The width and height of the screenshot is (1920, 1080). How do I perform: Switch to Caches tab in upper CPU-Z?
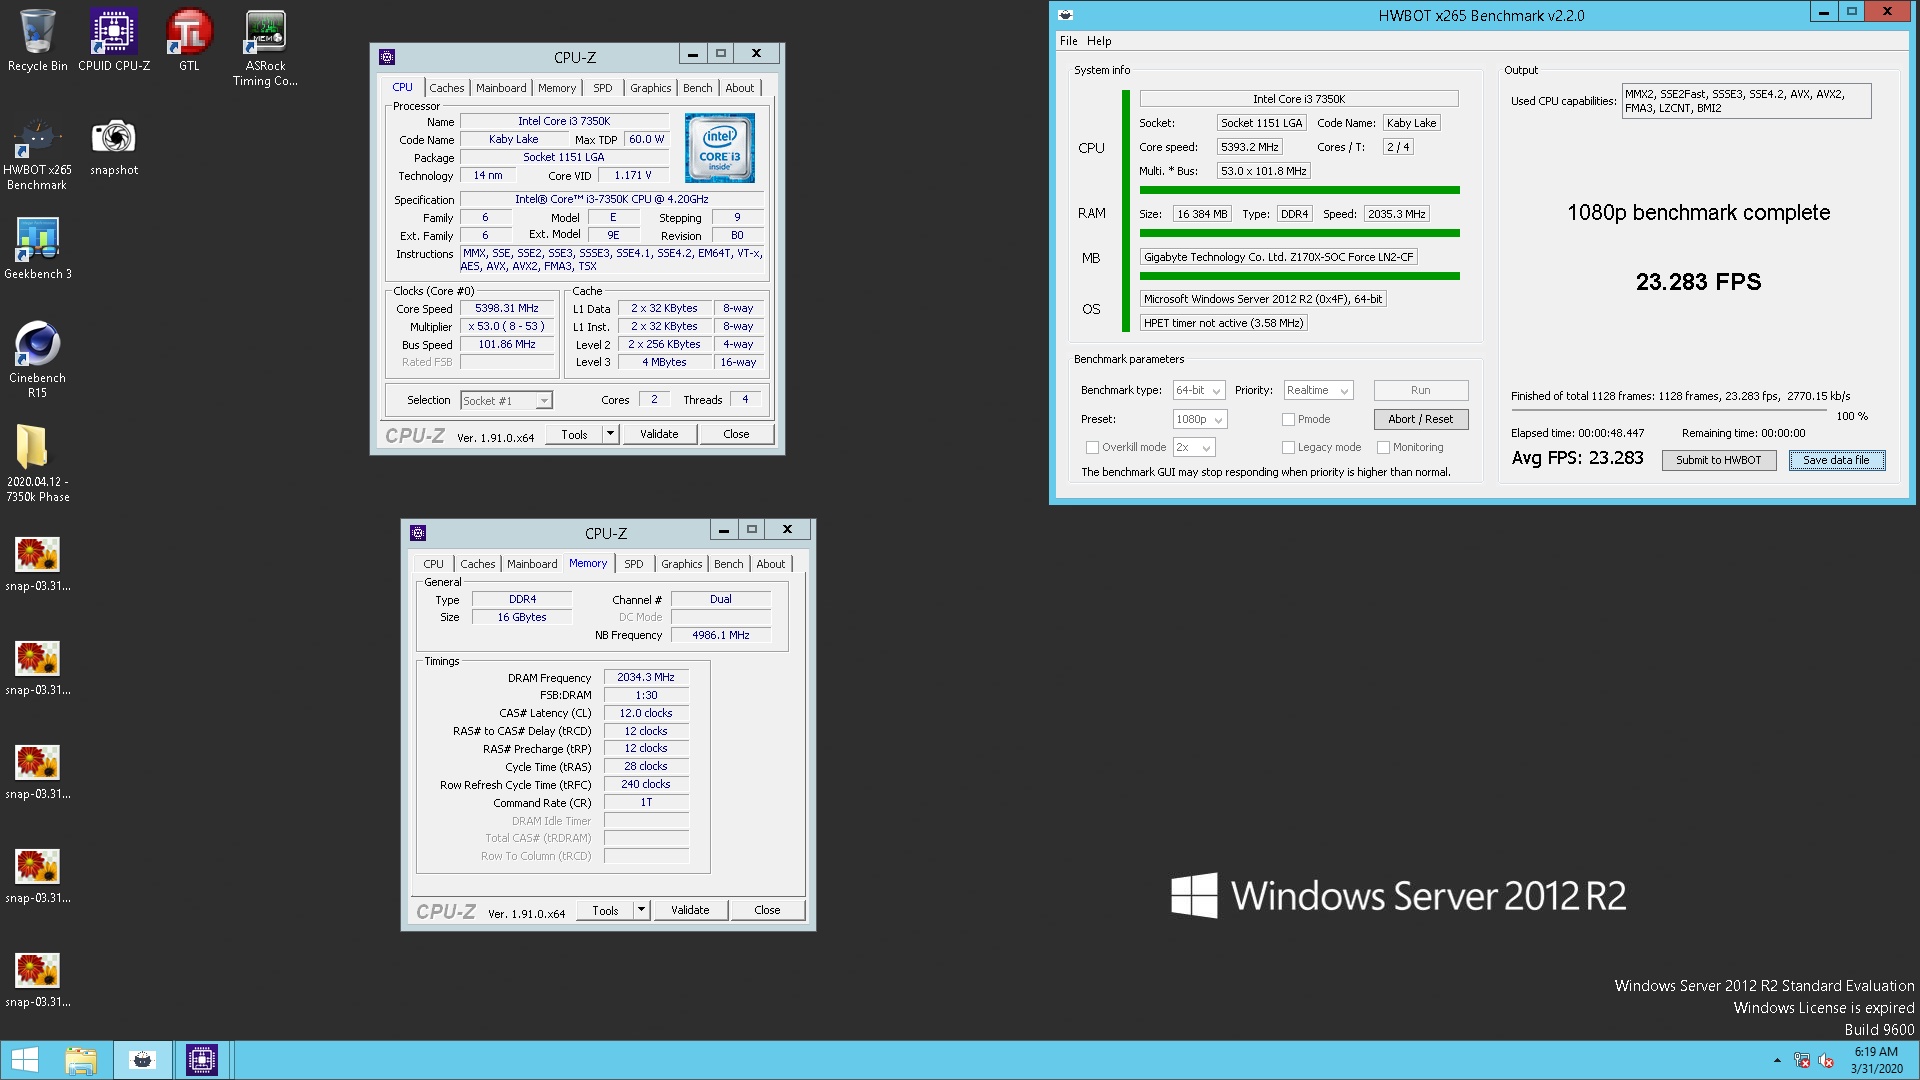tap(446, 88)
